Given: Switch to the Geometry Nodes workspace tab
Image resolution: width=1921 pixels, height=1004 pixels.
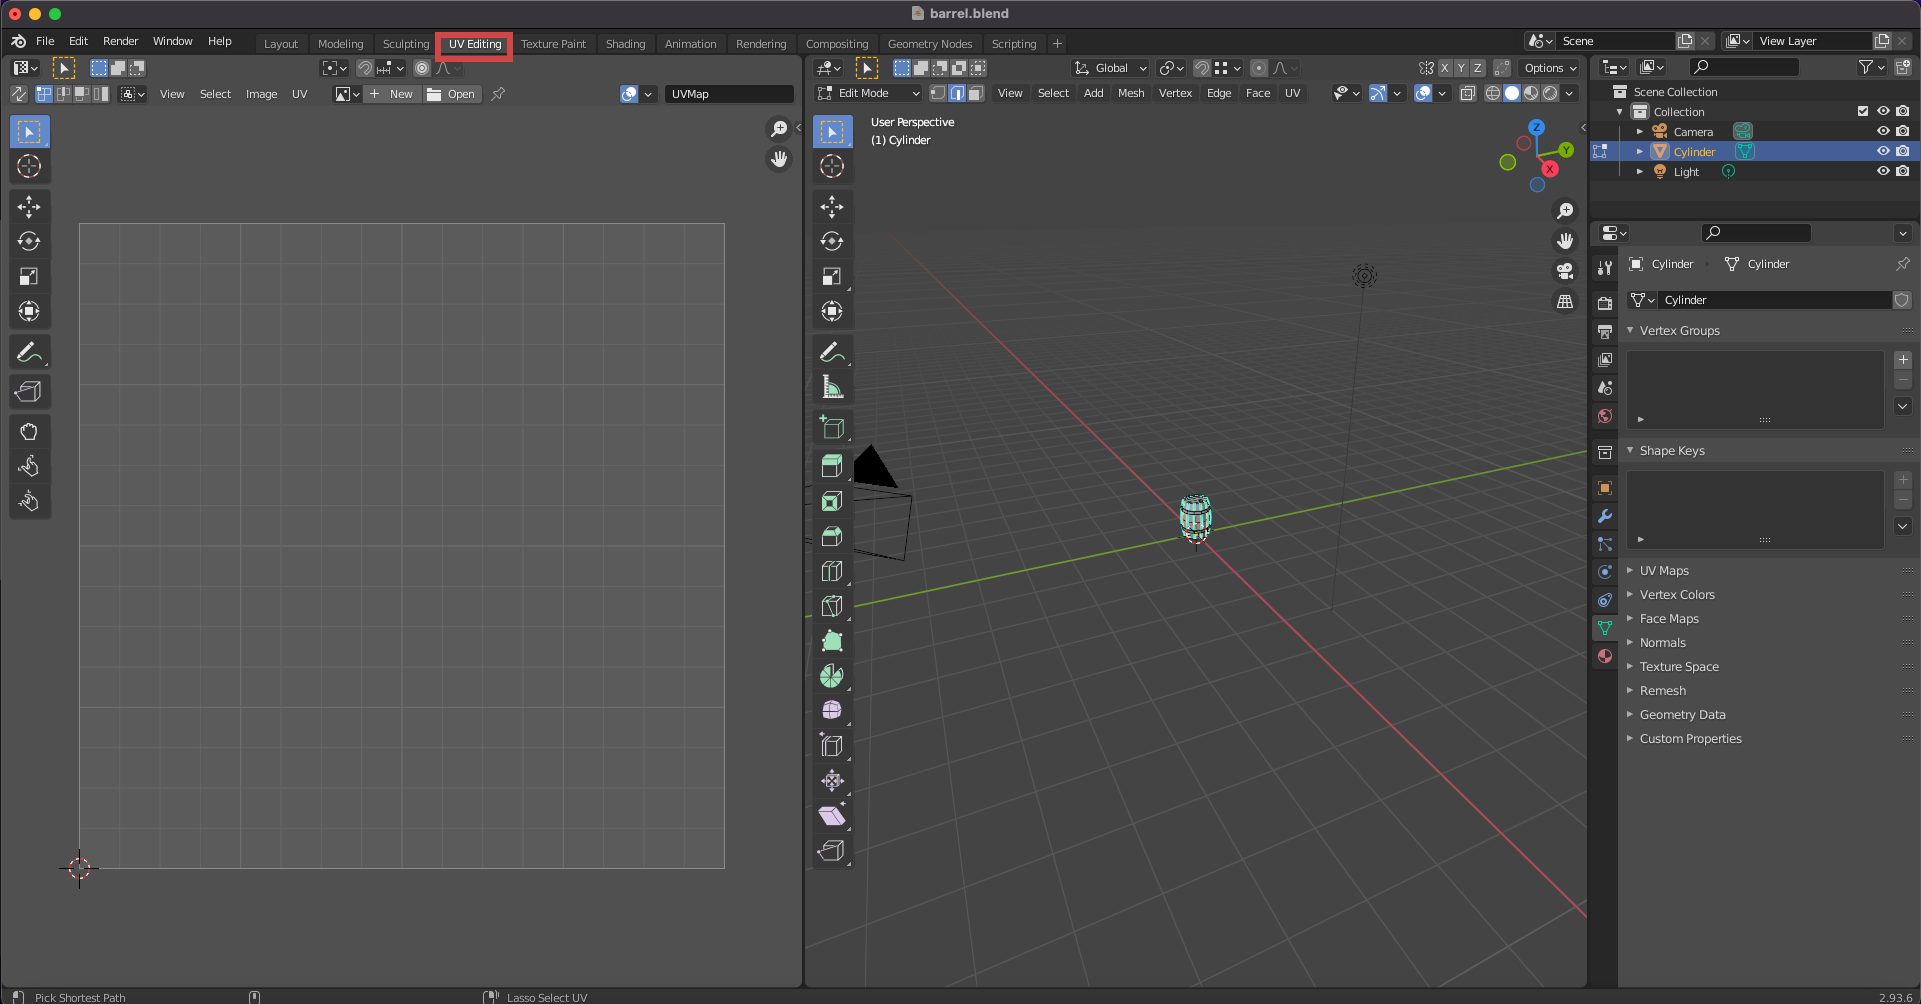Looking at the screenshot, I should 930,44.
